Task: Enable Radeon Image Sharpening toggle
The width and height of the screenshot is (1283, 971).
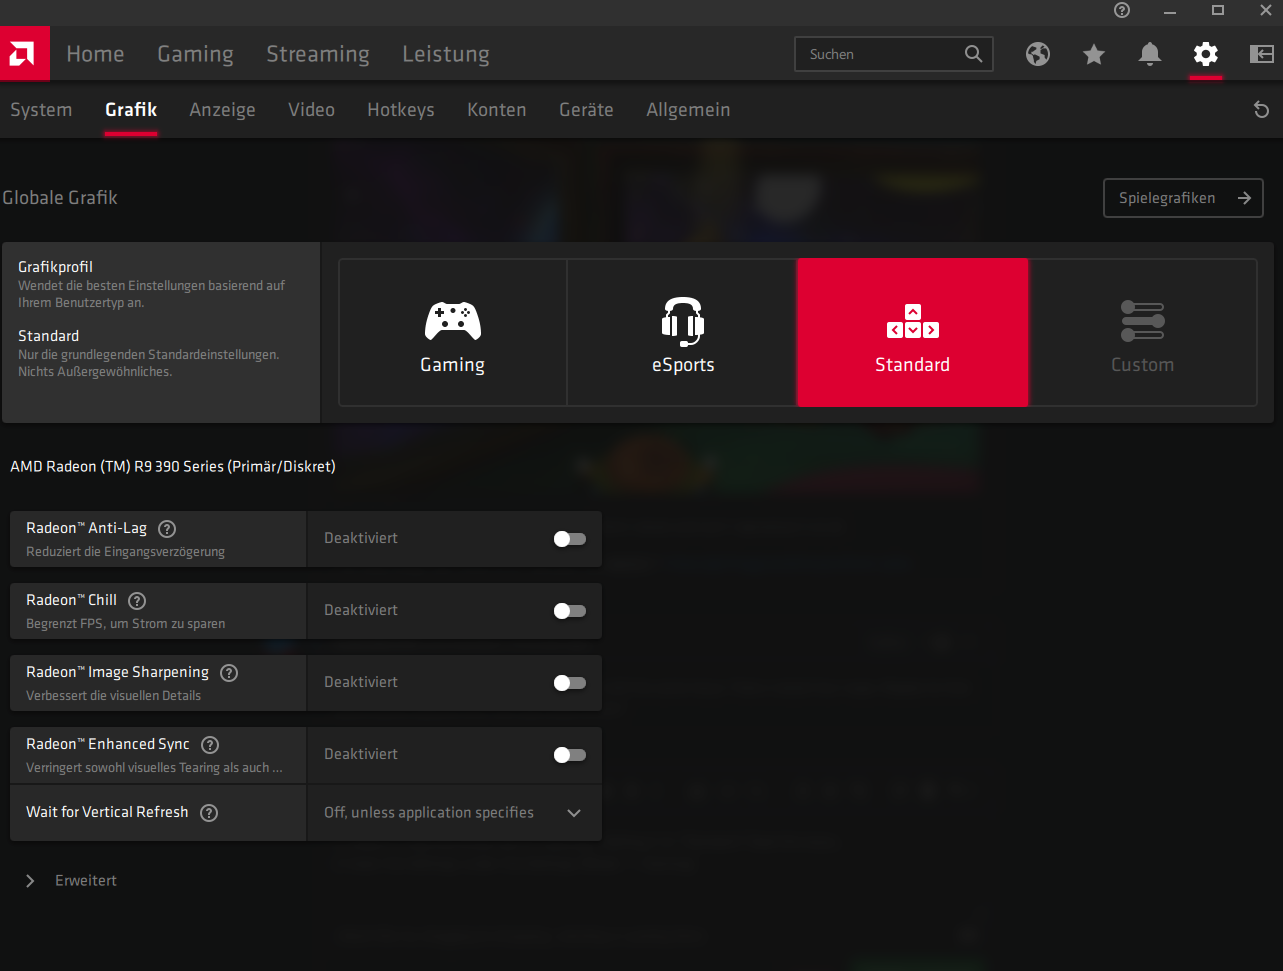Action: point(570,683)
